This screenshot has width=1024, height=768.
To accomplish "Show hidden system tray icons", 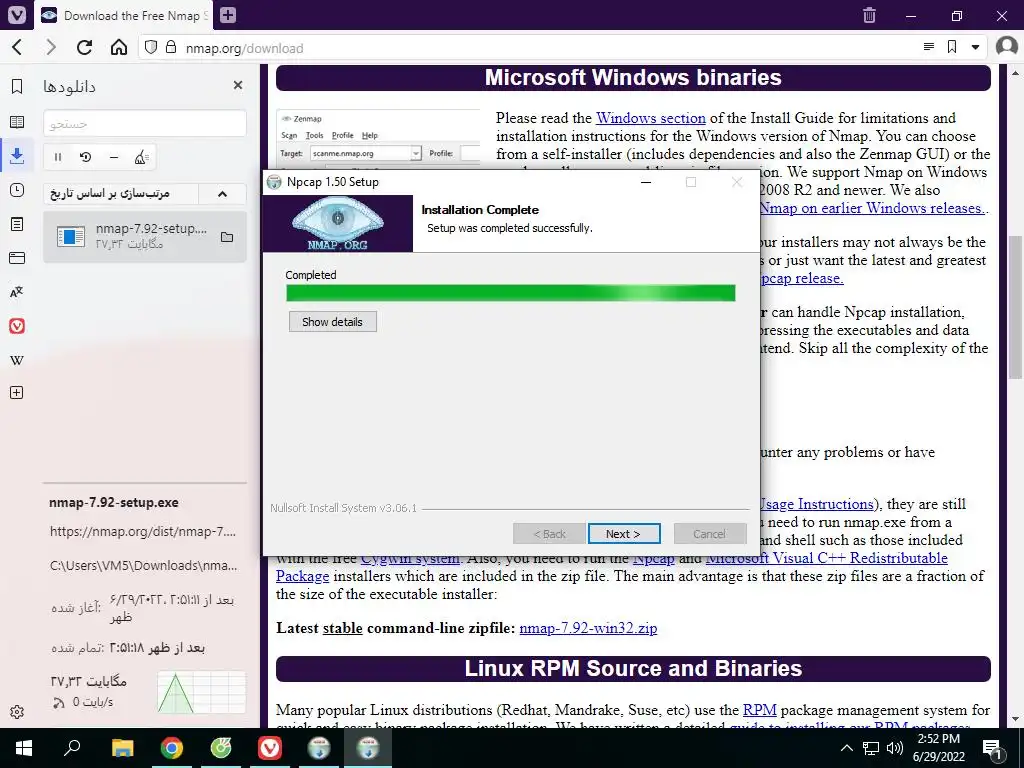I will point(846,748).
